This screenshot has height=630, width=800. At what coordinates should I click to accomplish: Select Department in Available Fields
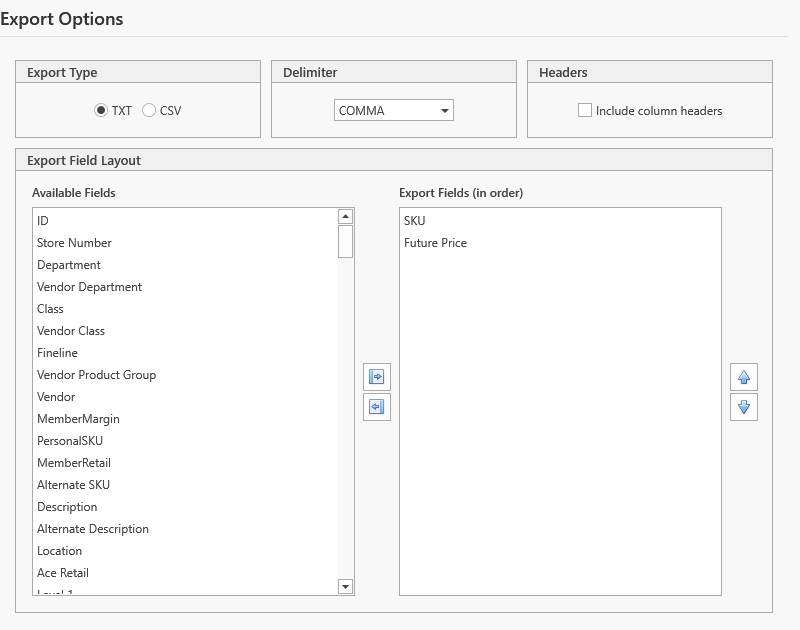click(184, 265)
